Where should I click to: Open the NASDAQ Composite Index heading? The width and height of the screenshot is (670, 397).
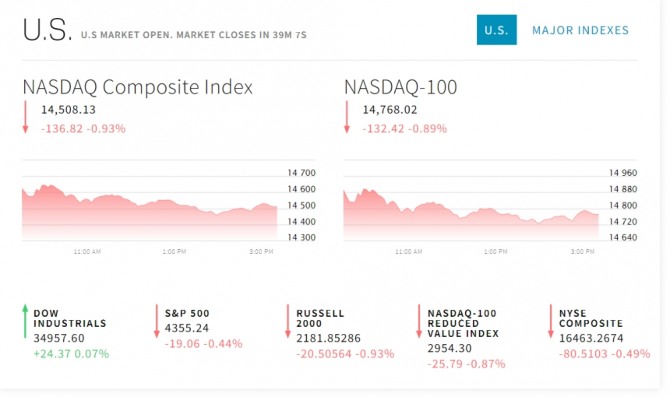[x=138, y=87]
